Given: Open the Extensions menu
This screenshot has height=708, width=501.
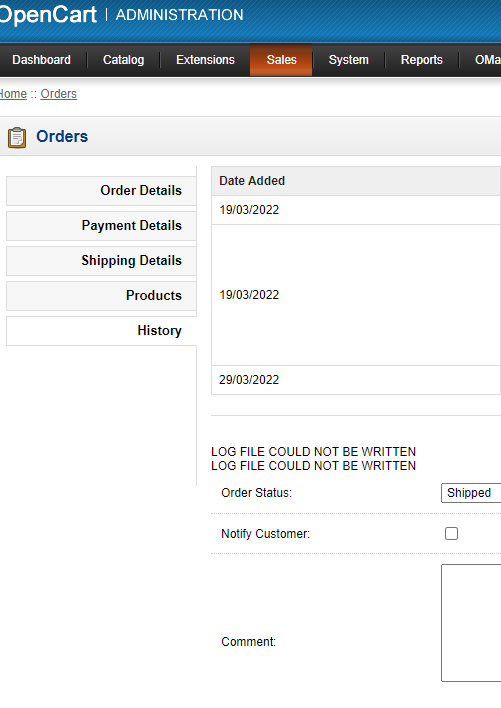Looking at the screenshot, I should pyautogui.click(x=205, y=60).
